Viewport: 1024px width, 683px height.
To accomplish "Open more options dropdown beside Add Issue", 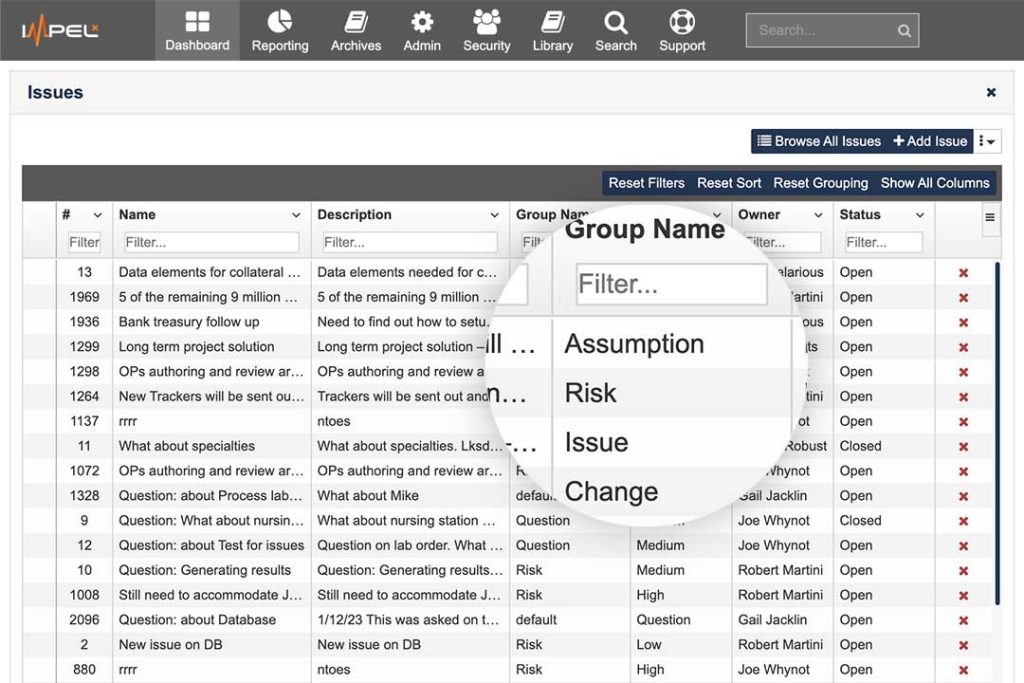I will (988, 142).
